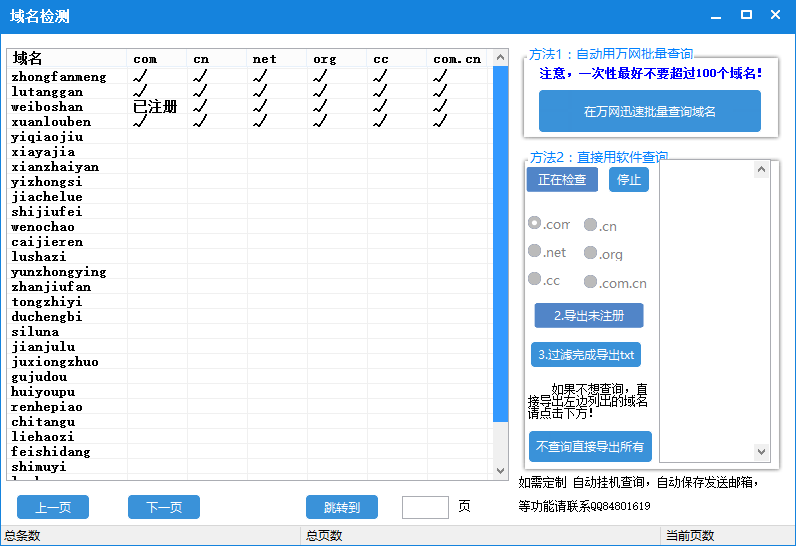Click the 域名 column header

click(x=67, y=58)
